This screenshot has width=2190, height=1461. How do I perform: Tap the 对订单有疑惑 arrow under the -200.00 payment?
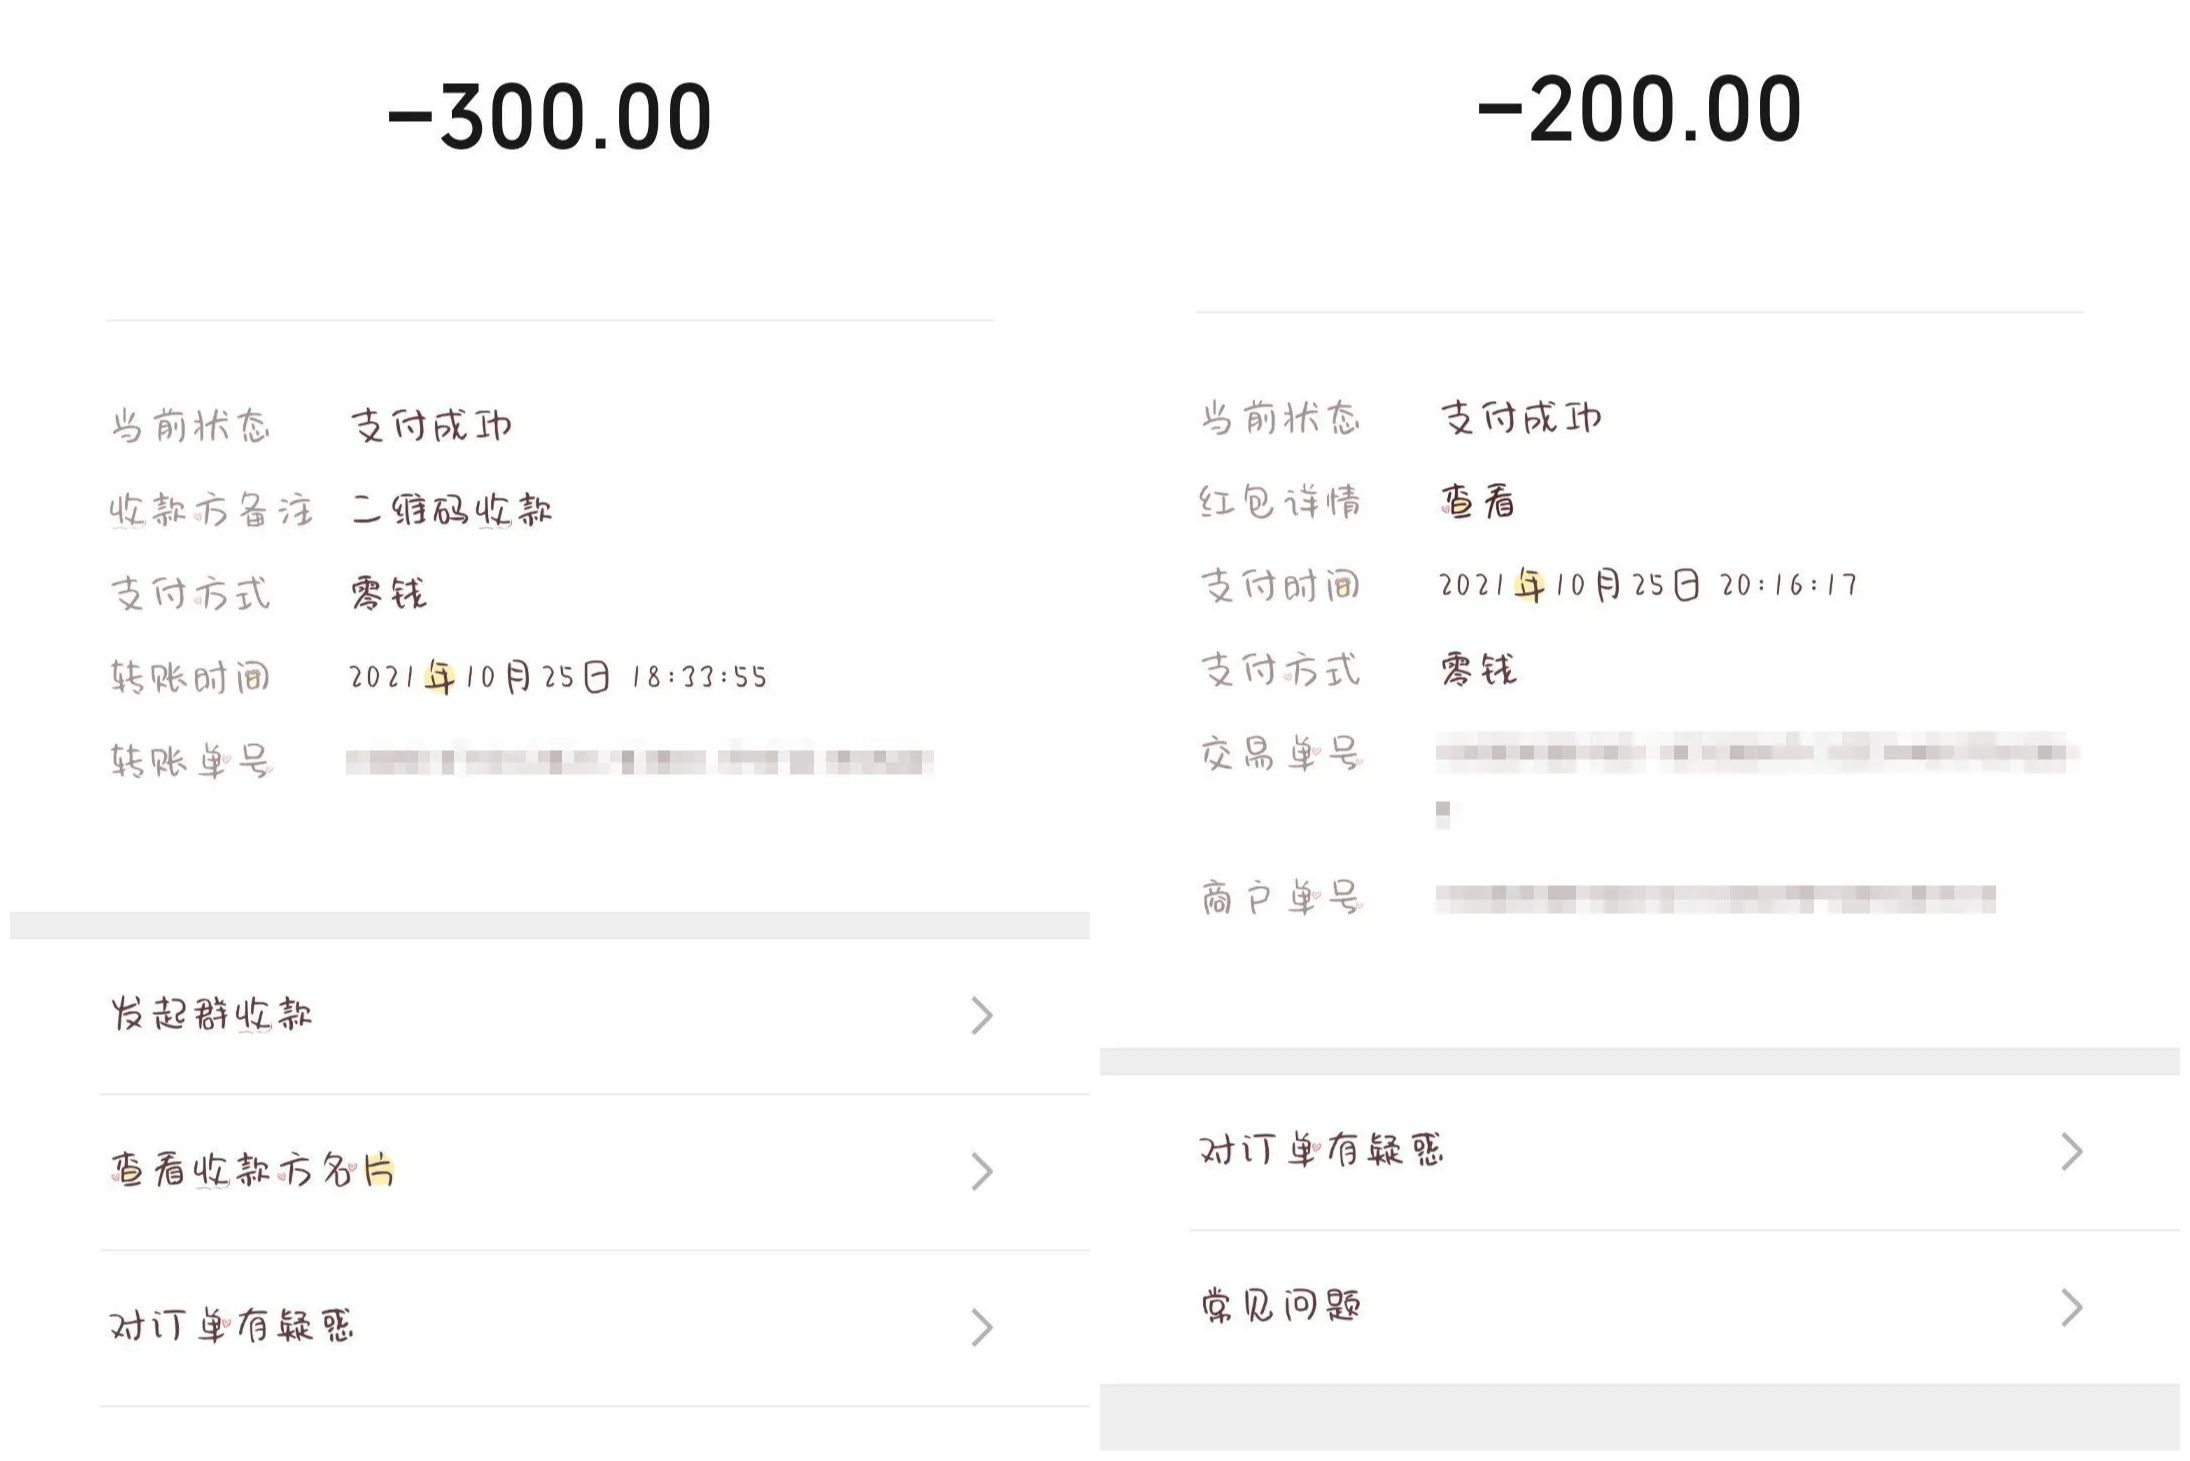(x=2072, y=1151)
